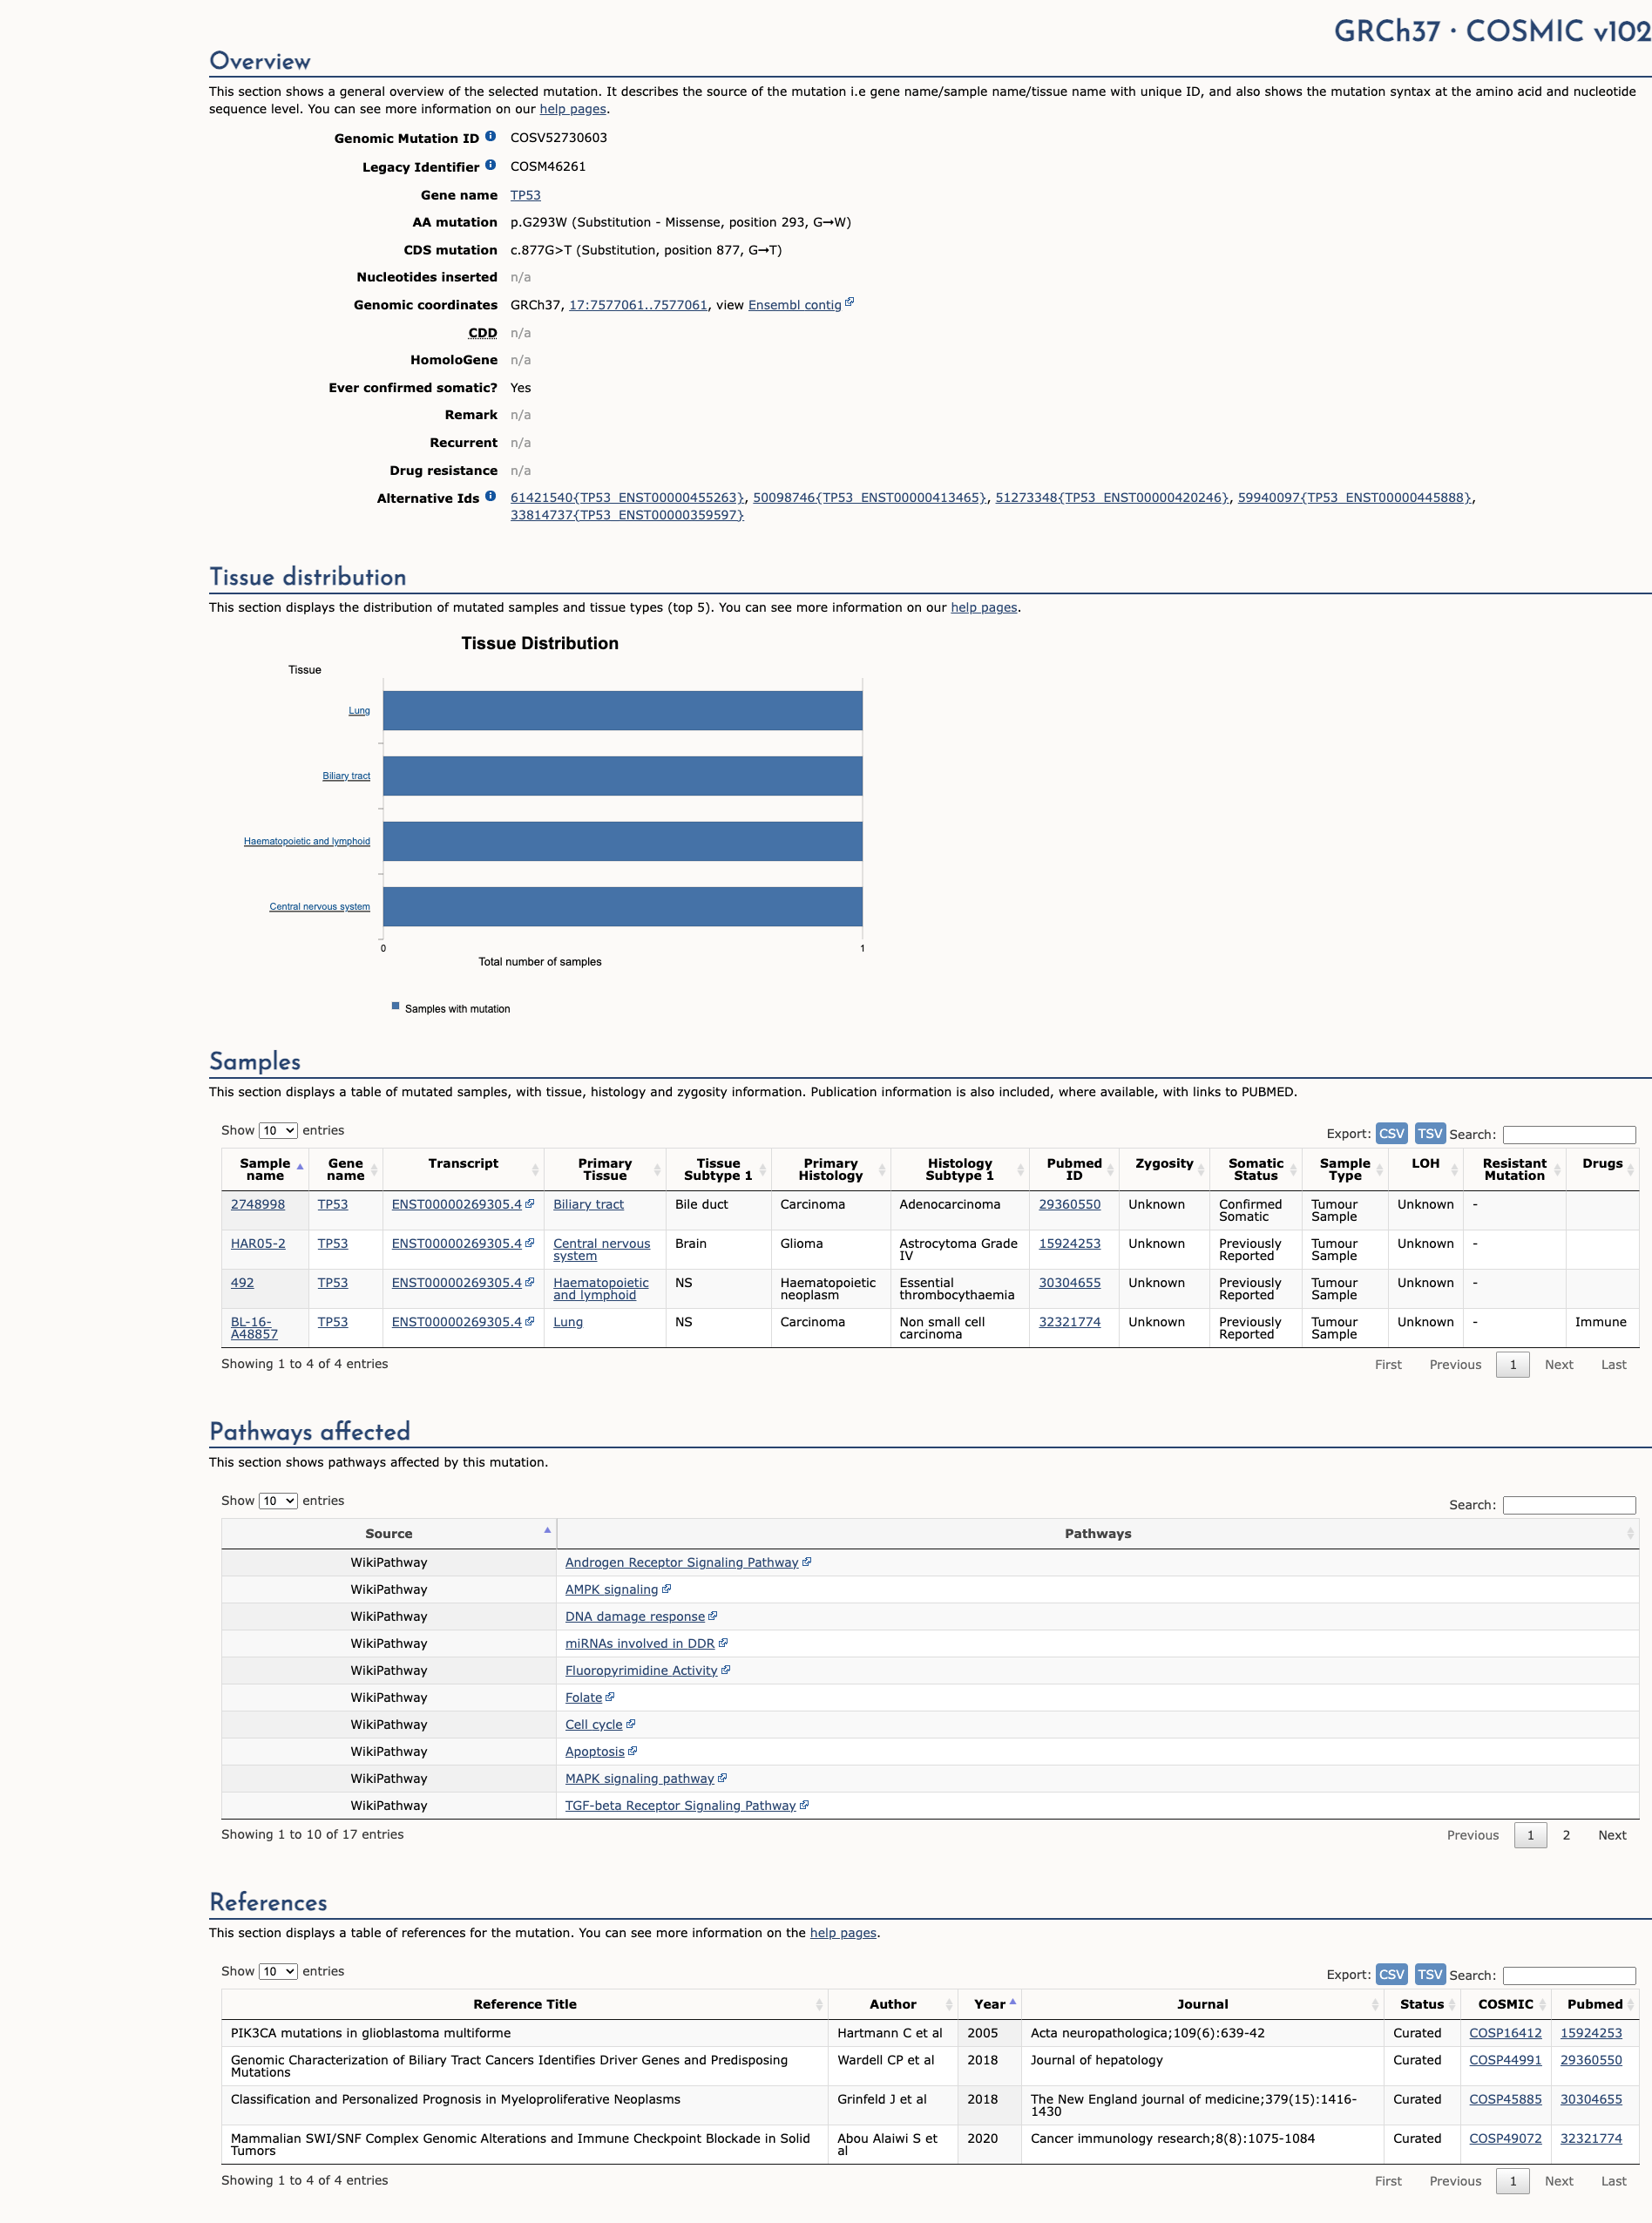This screenshot has width=1652, height=2223.
Task: Open sample HAR05-2 link
Action: 258,1244
